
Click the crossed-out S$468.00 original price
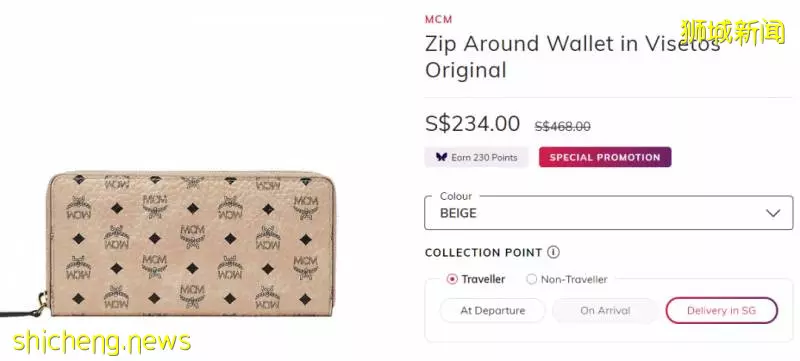(x=563, y=126)
